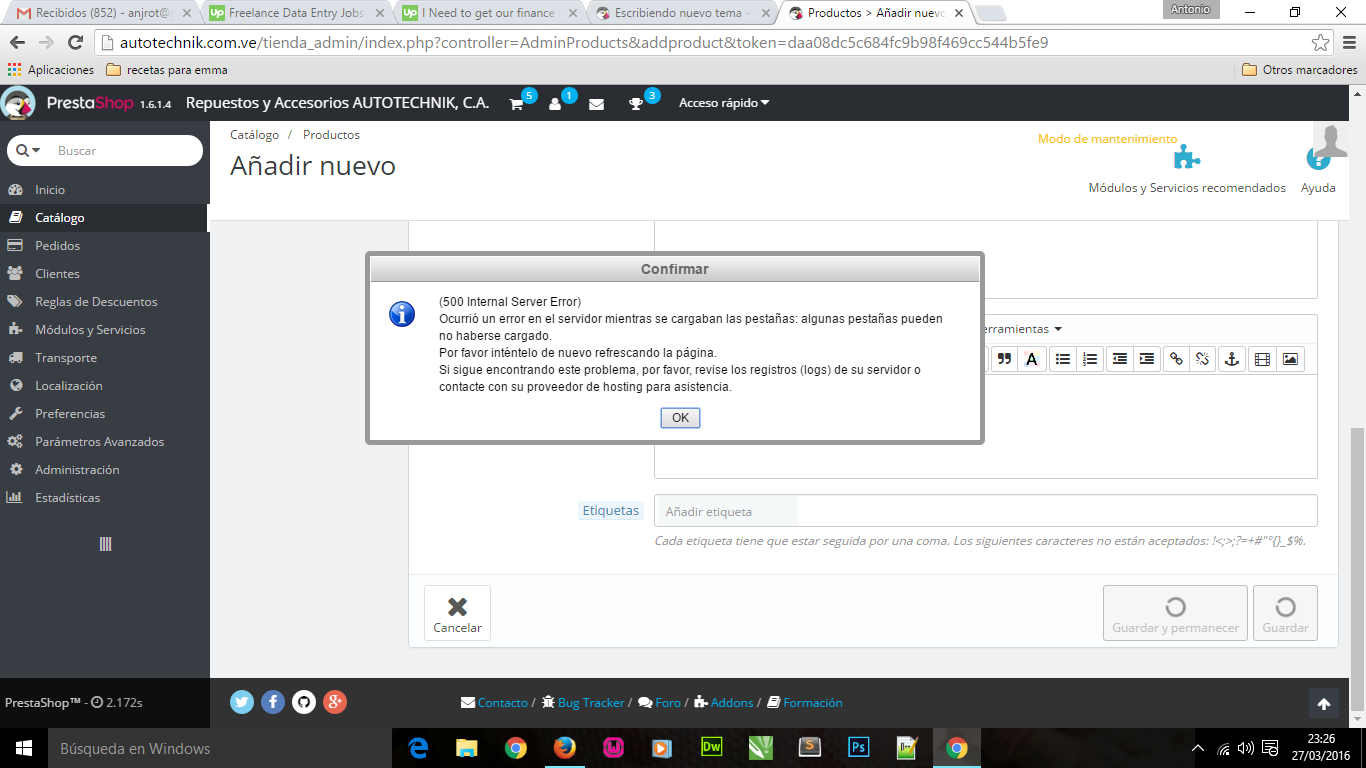Viewport: 1366px width, 768px height.
Task: Click the Añadir etiqueta tag input field
Action: coord(985,511)
